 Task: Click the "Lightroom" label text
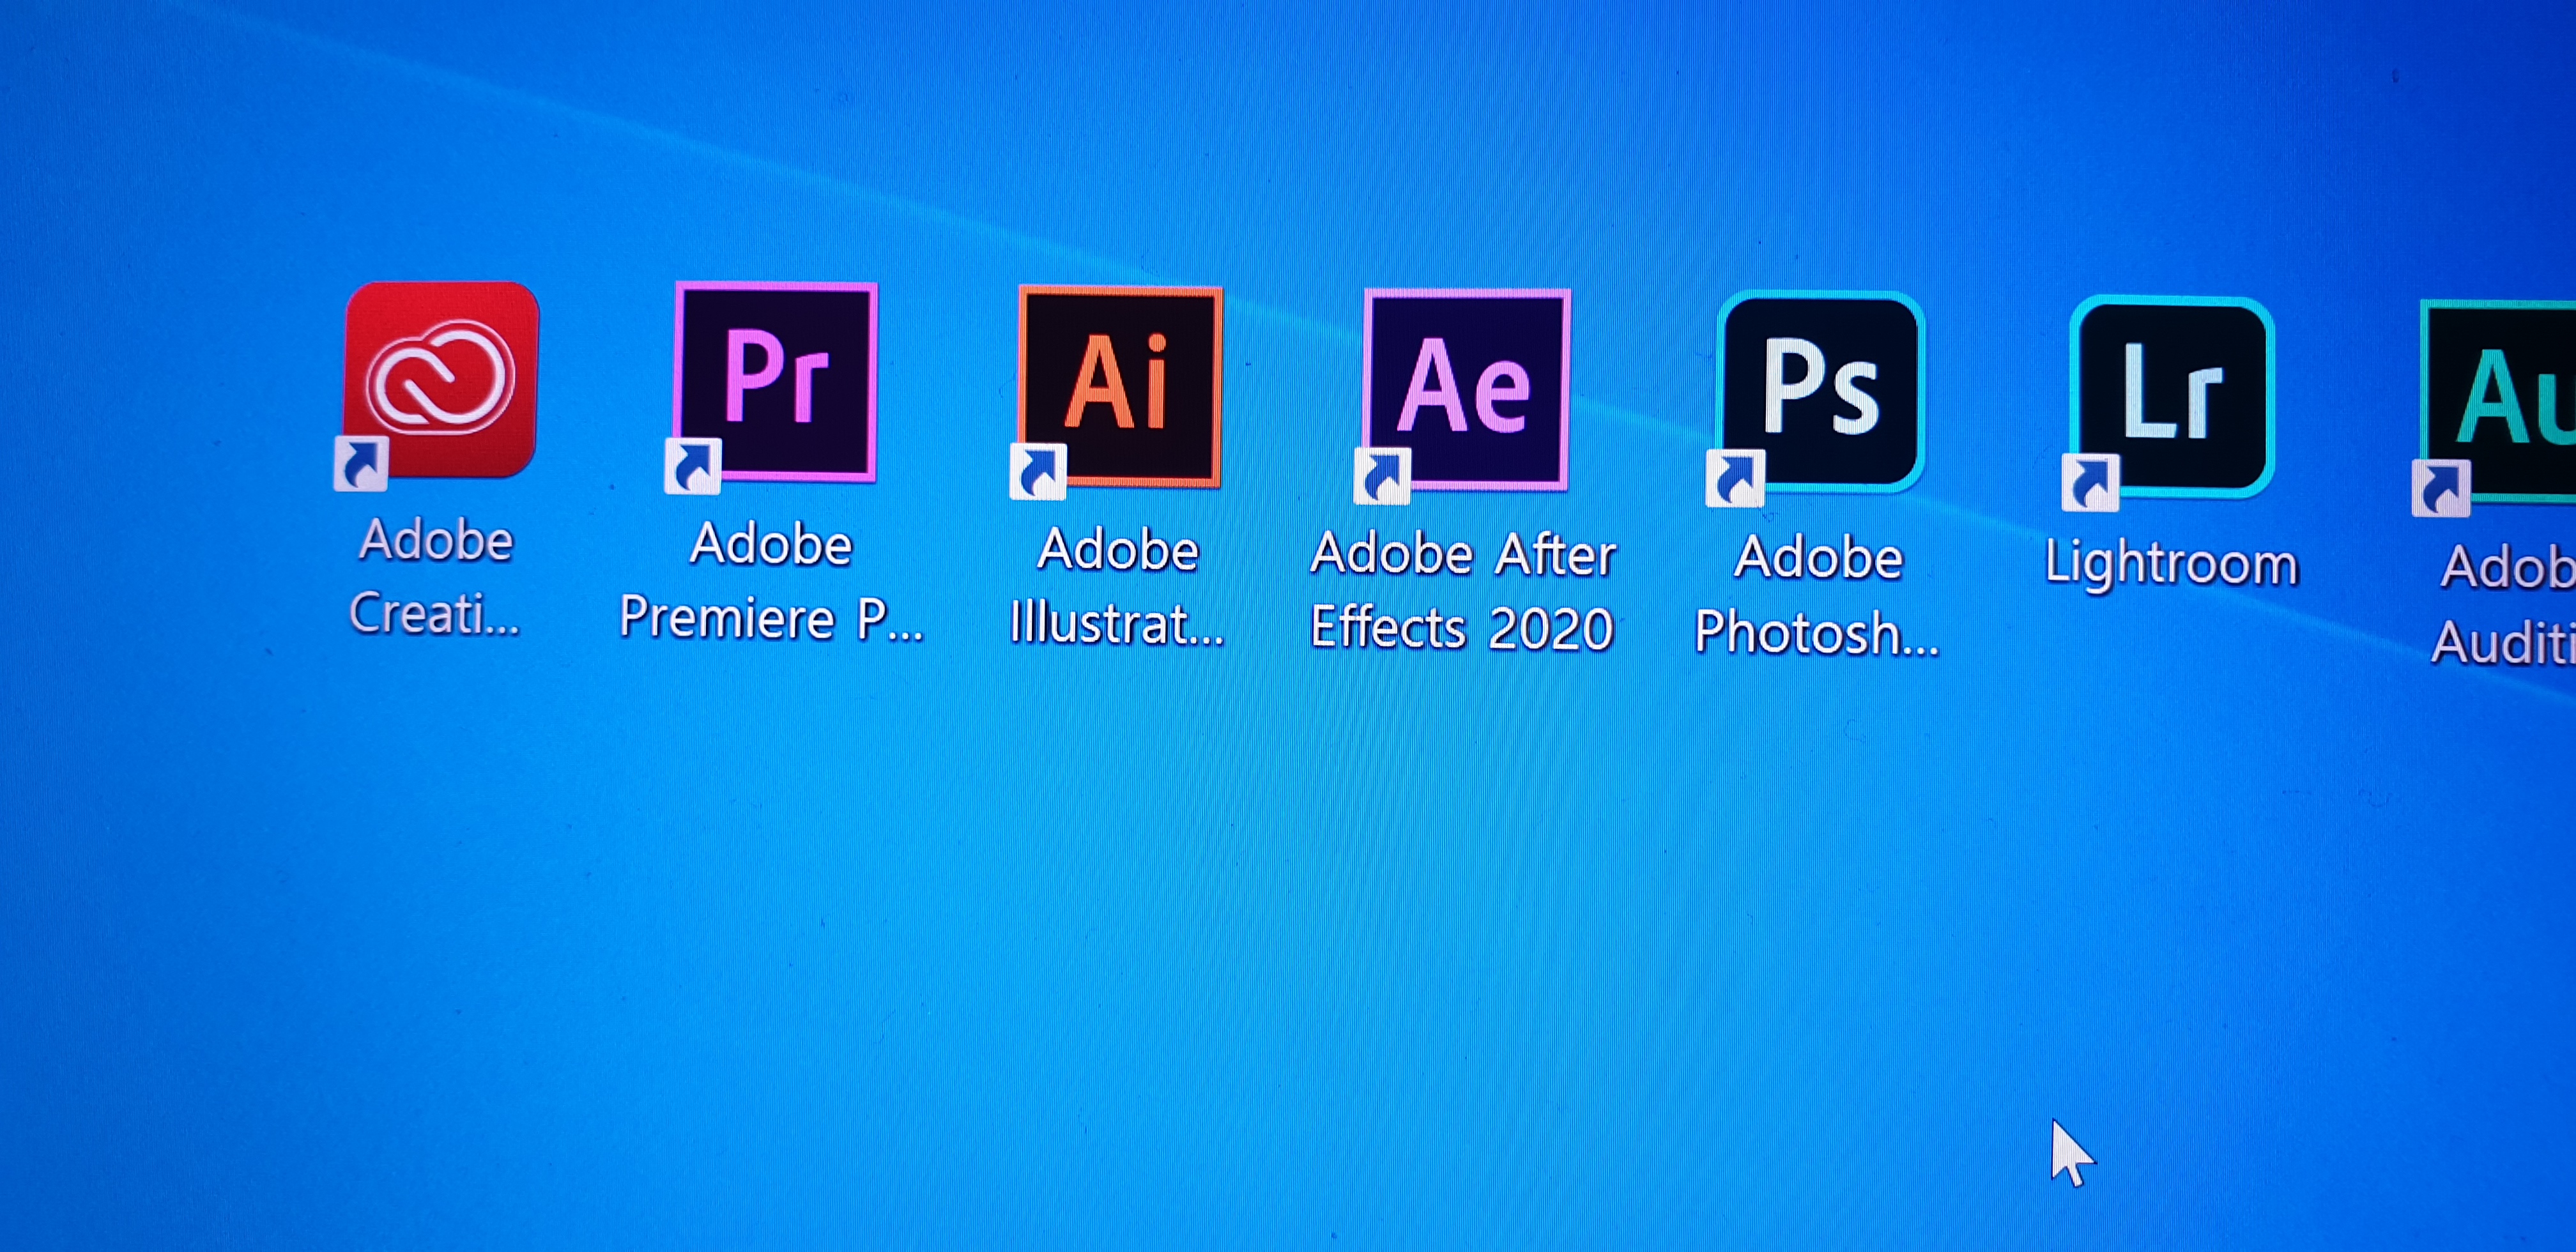pyautogui.click(x=2172, y=565)
